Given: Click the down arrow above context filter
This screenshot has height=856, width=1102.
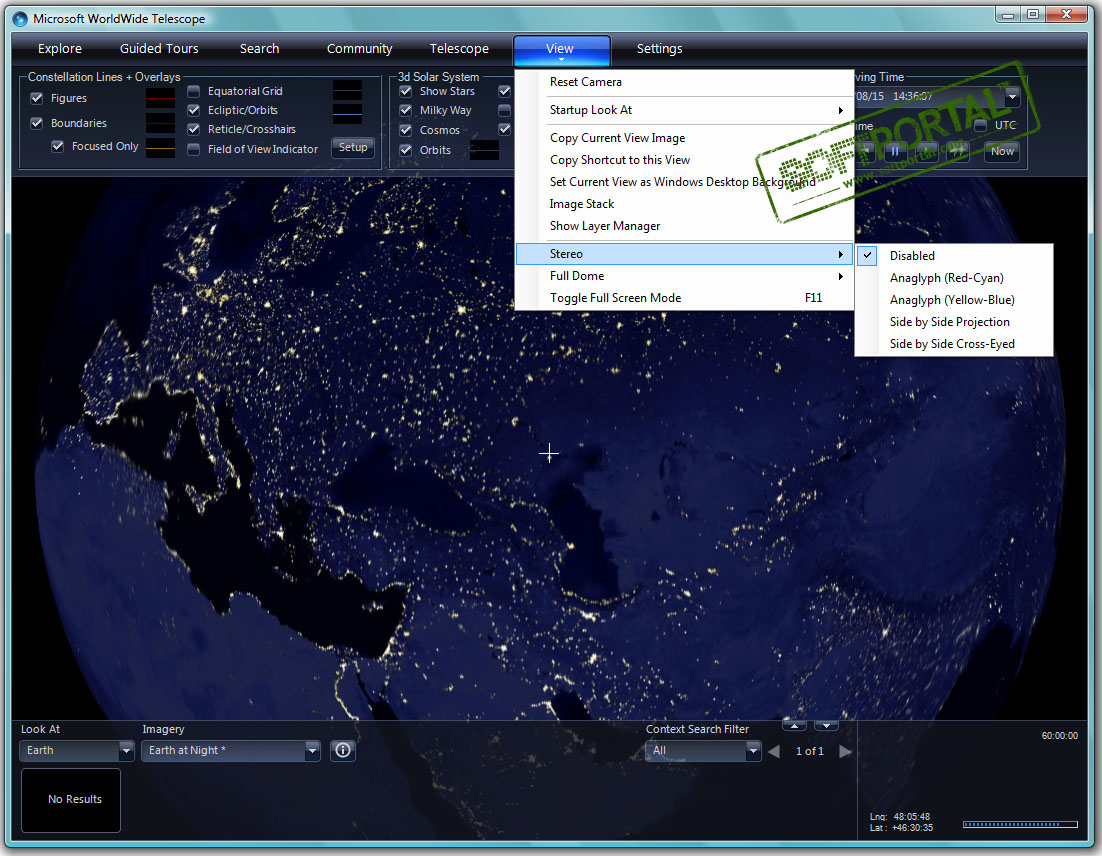Looking at the screenshot, I should [826, 726].
